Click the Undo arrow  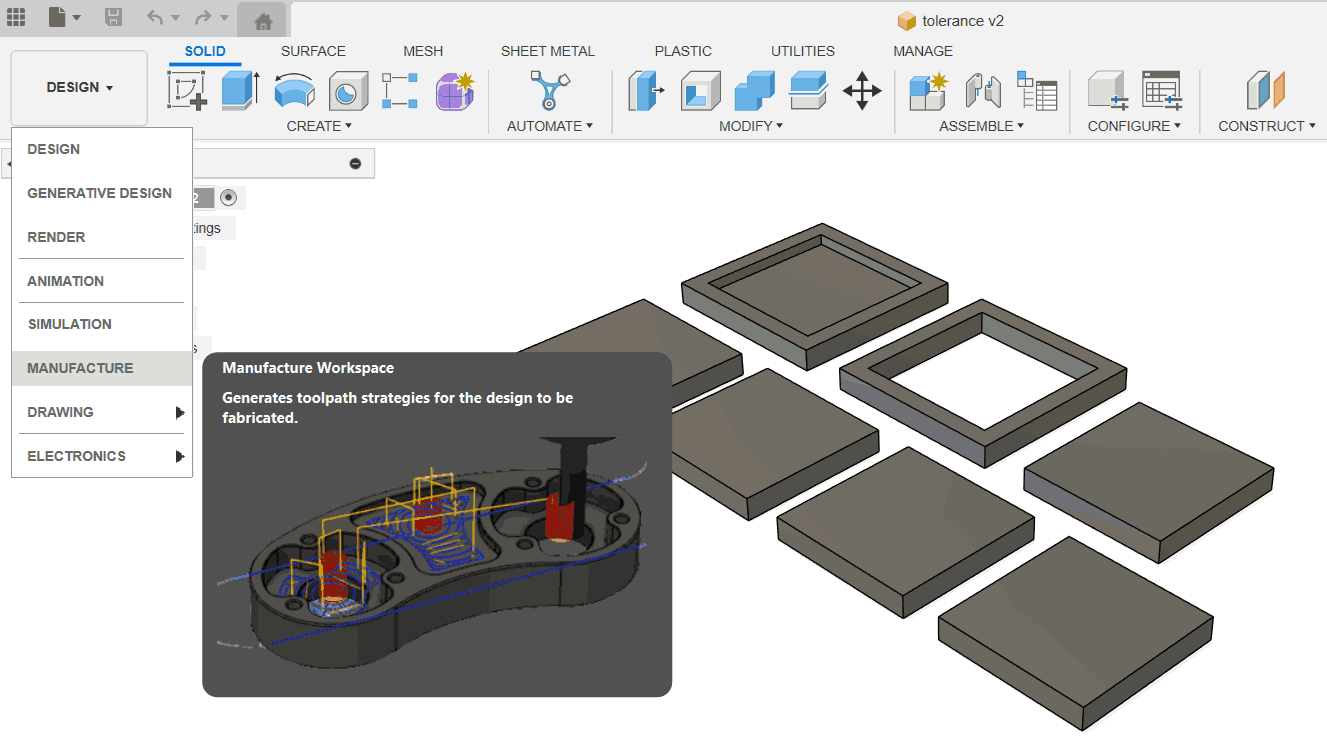click(155, 17)
